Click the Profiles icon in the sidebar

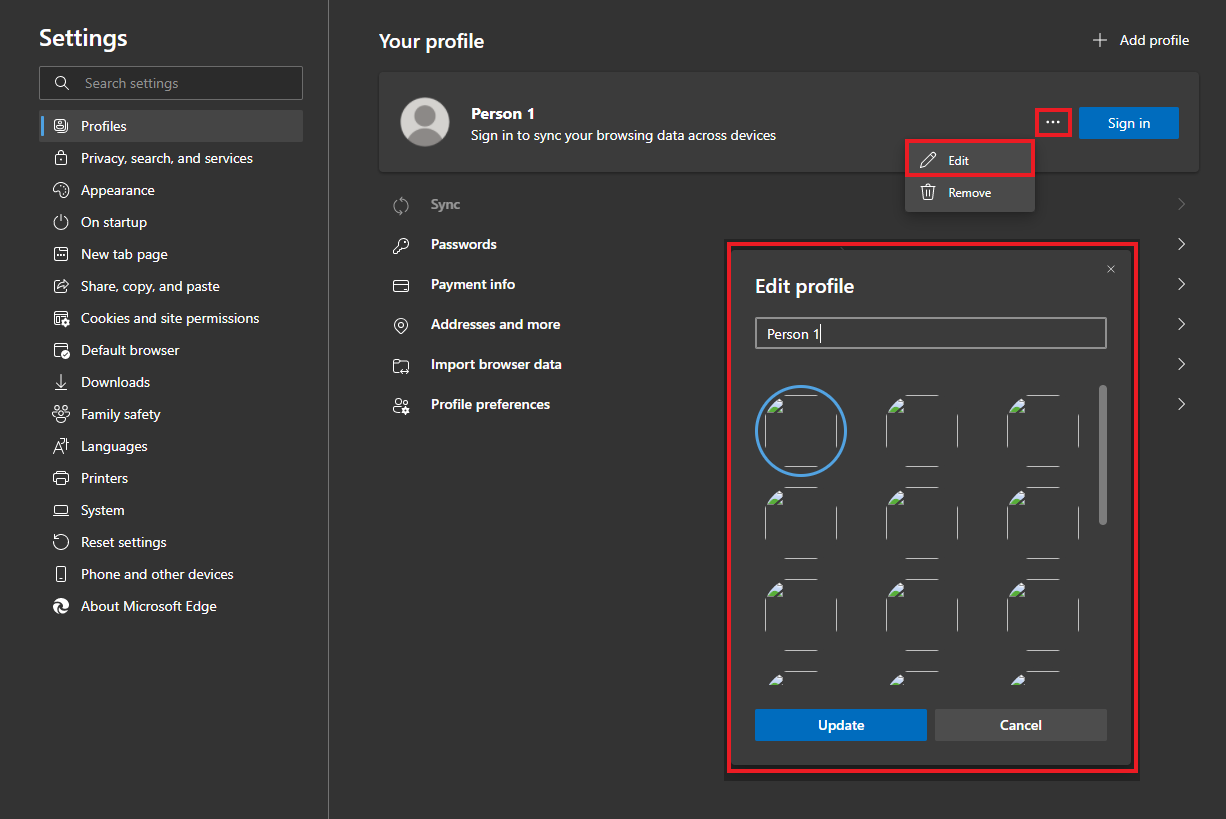coord(62,126)
